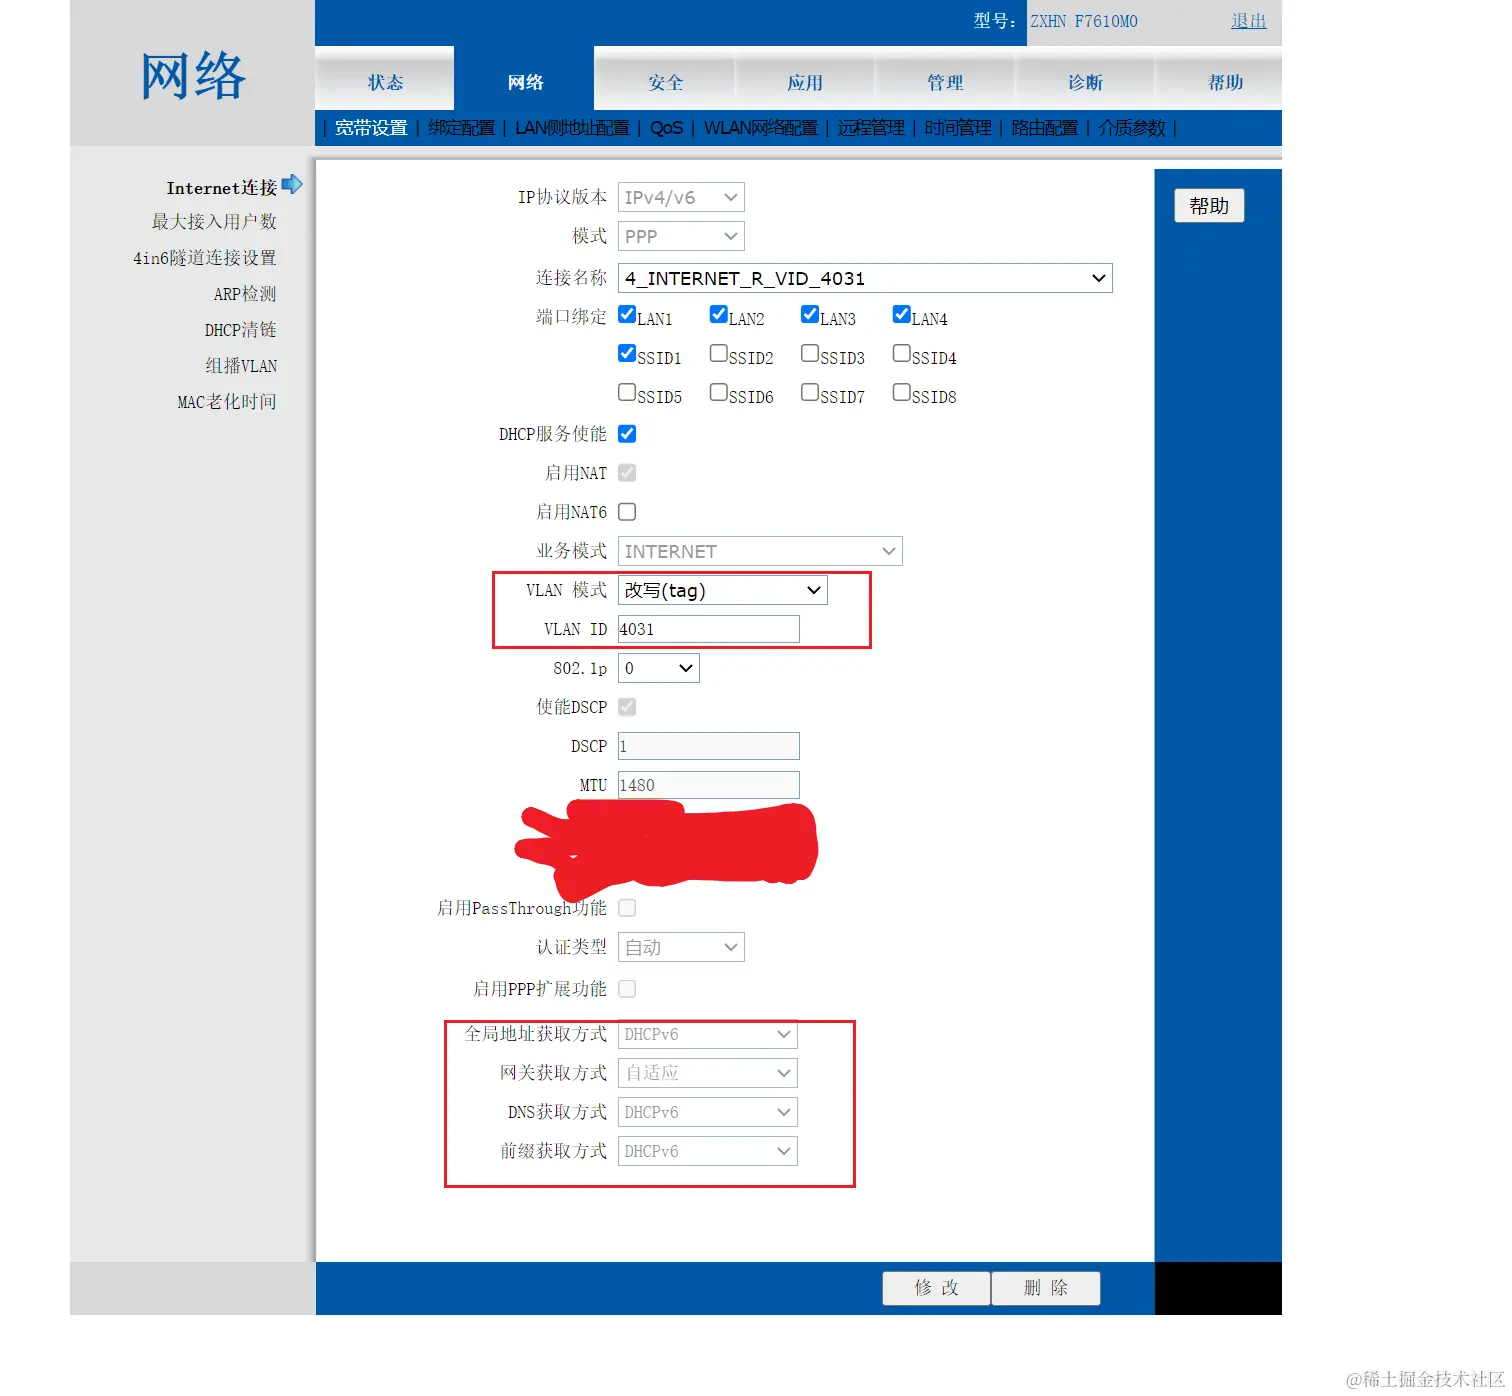
Task: Click the 修改 button
Action: coord(936,1288)
